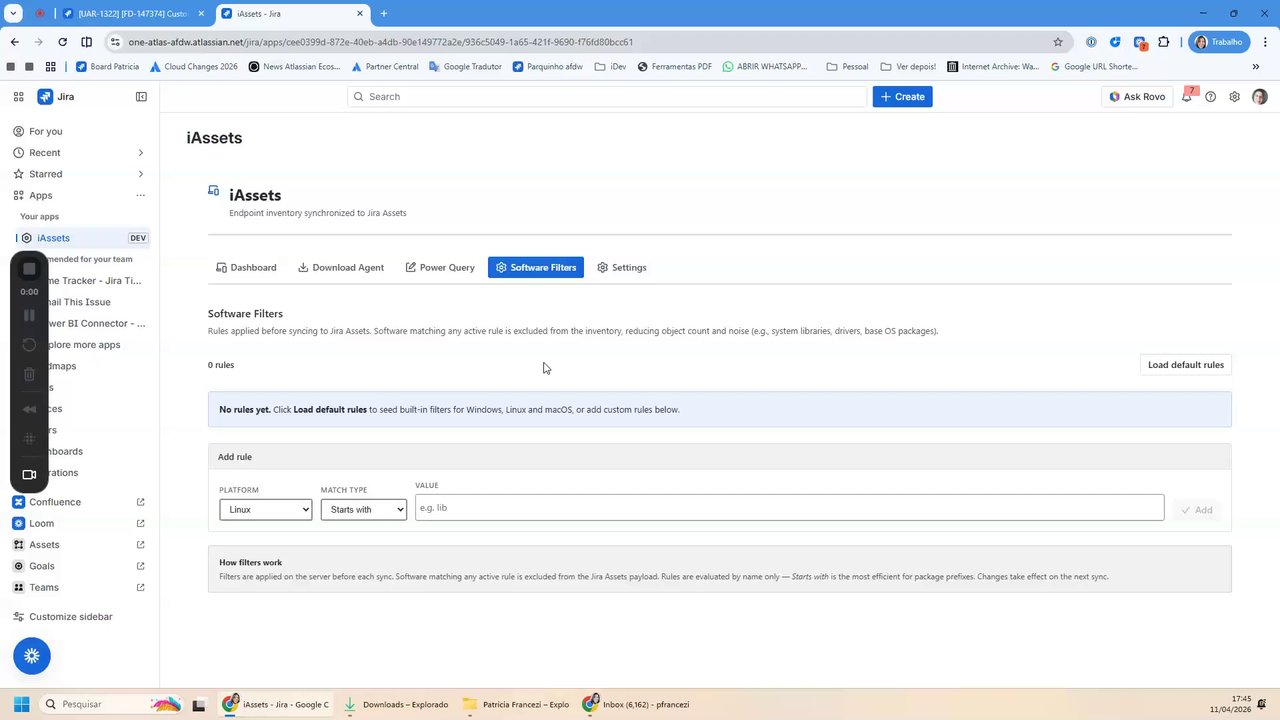Screen dimensions: 1280x720
Task: Click the Add rule button
Action: click(x=1197, y=510)
